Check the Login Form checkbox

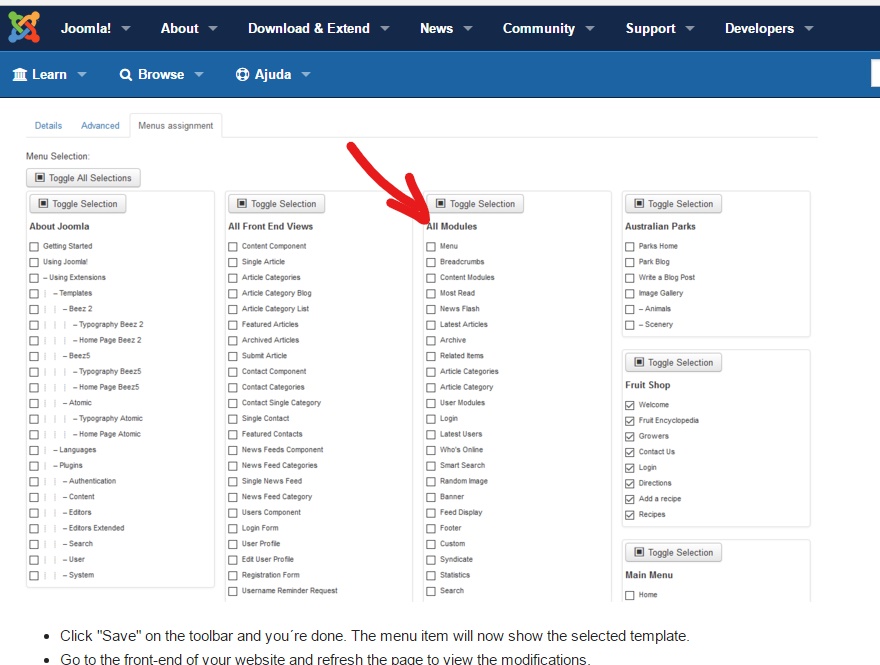click(233, 529)
